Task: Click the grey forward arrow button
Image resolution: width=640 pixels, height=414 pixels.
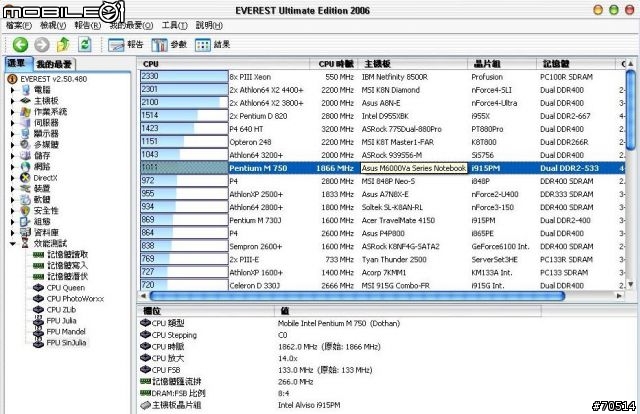Action: 42,45
